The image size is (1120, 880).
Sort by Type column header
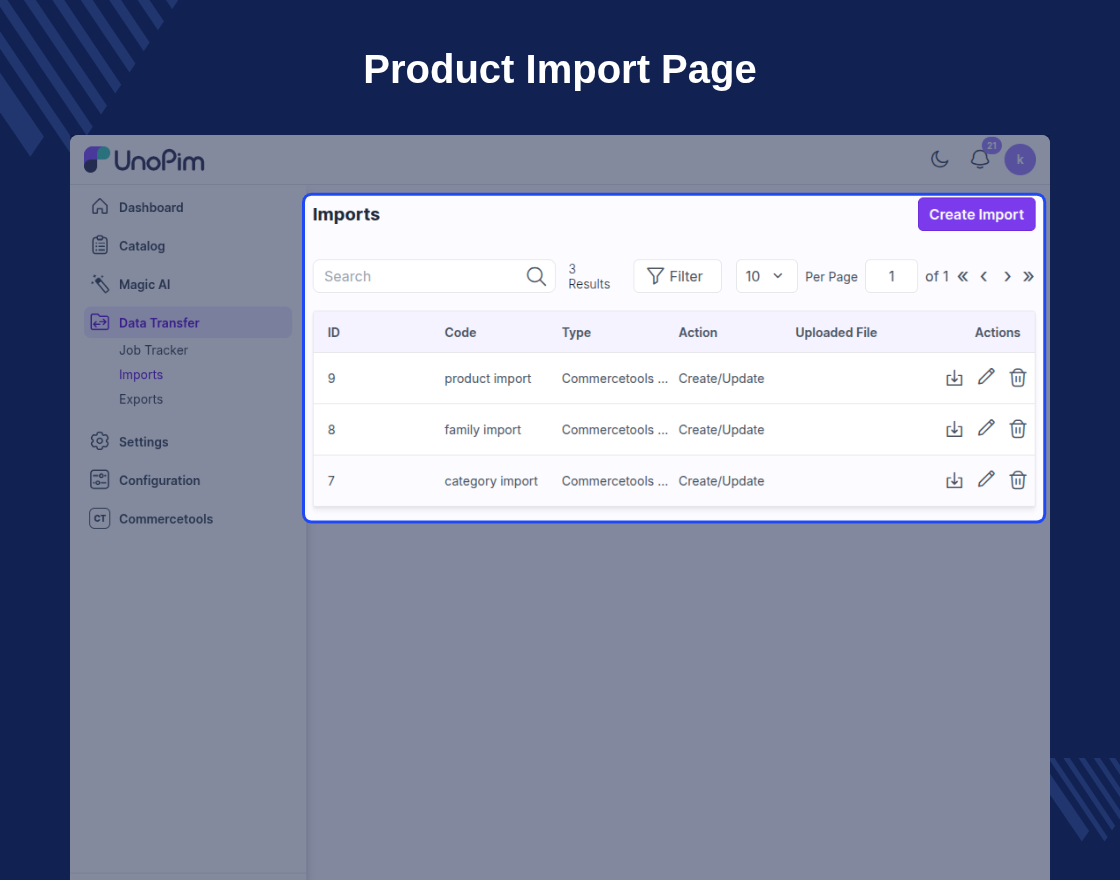[576, 332]
